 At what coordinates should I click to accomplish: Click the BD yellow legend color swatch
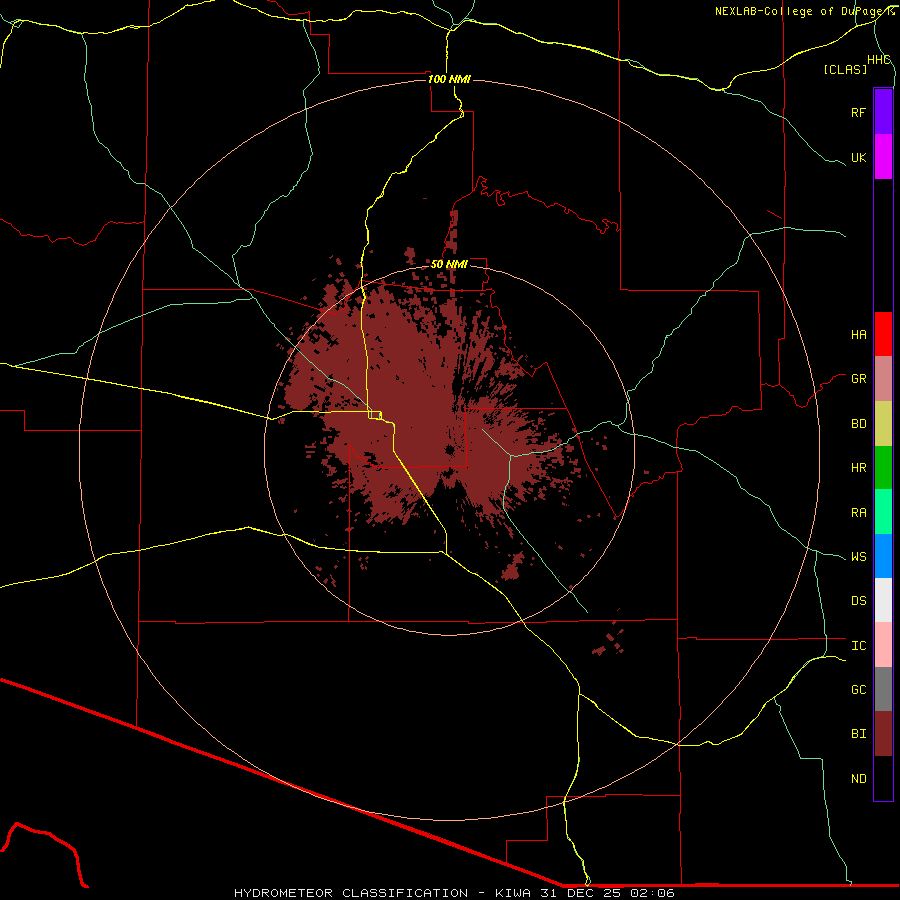(x=883, y=424)
